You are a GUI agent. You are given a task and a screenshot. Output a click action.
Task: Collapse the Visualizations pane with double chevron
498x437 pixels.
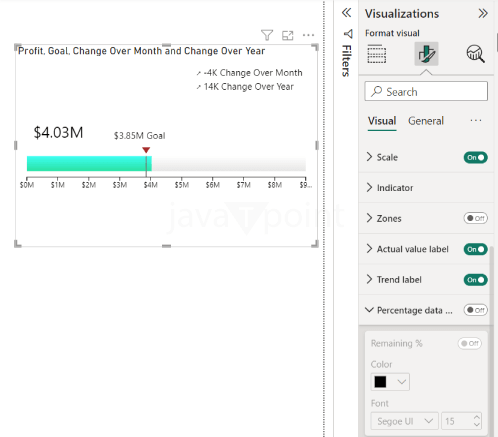(x=483, y=13)
